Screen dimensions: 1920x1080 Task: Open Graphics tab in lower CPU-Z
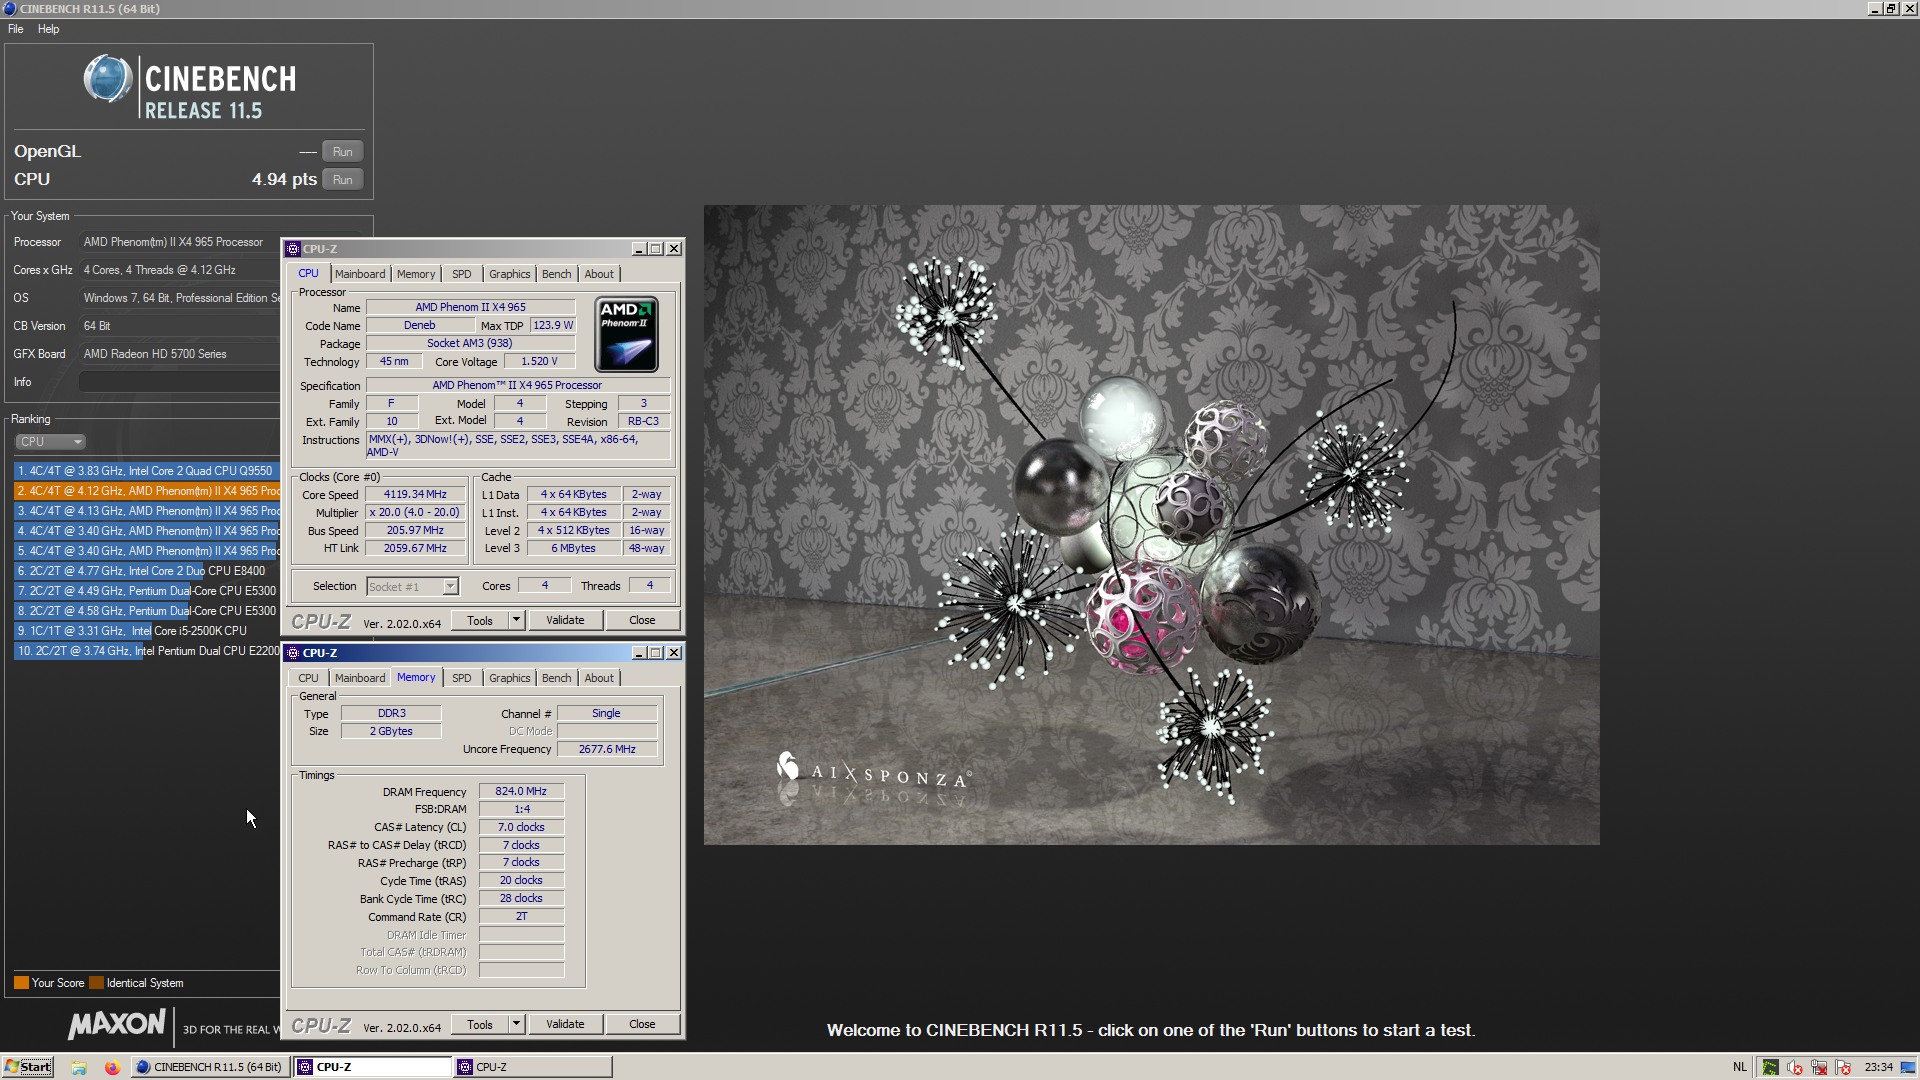[510, 678]
